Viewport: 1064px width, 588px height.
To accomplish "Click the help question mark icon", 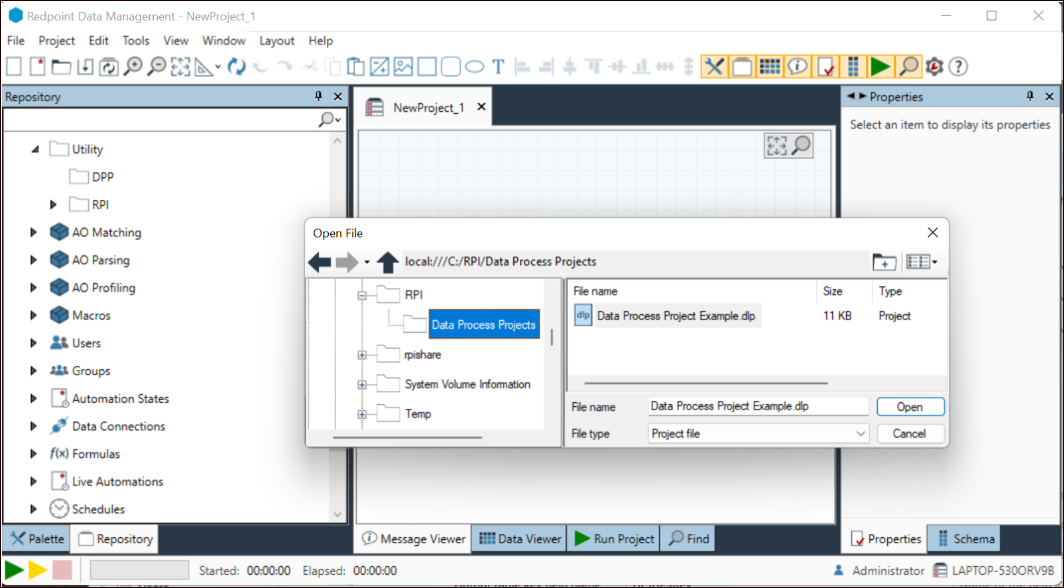I will [958, 67].
